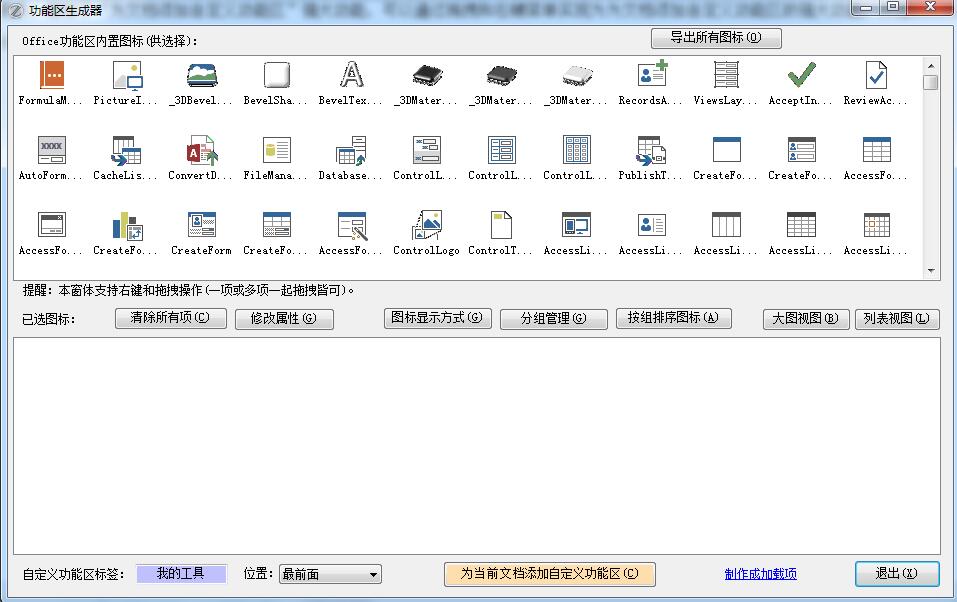The image size is (957, 602).
Task: Choose the ControlLogo picture icon
Action: (x=426, y=225)
